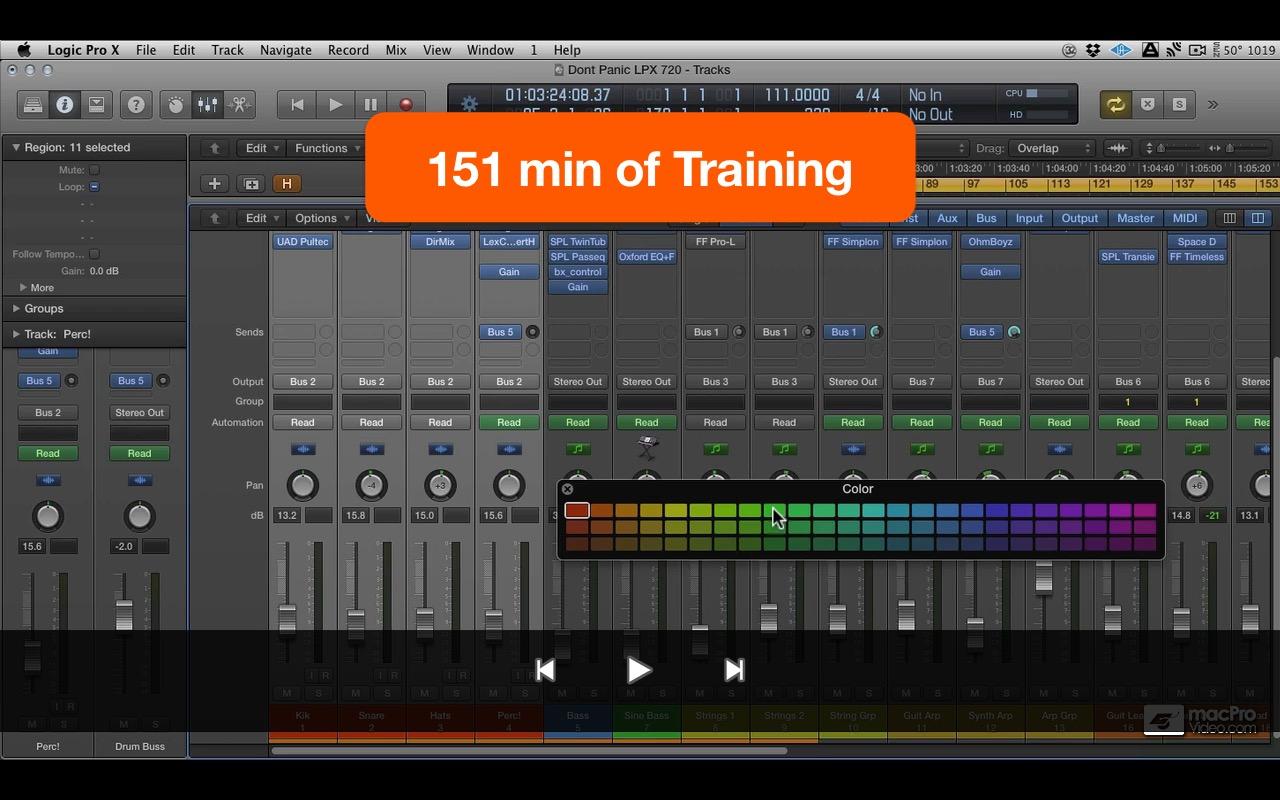Expand the More region parameters
The height and width of the screenshot is (800, 1280).
click(23, 287)
